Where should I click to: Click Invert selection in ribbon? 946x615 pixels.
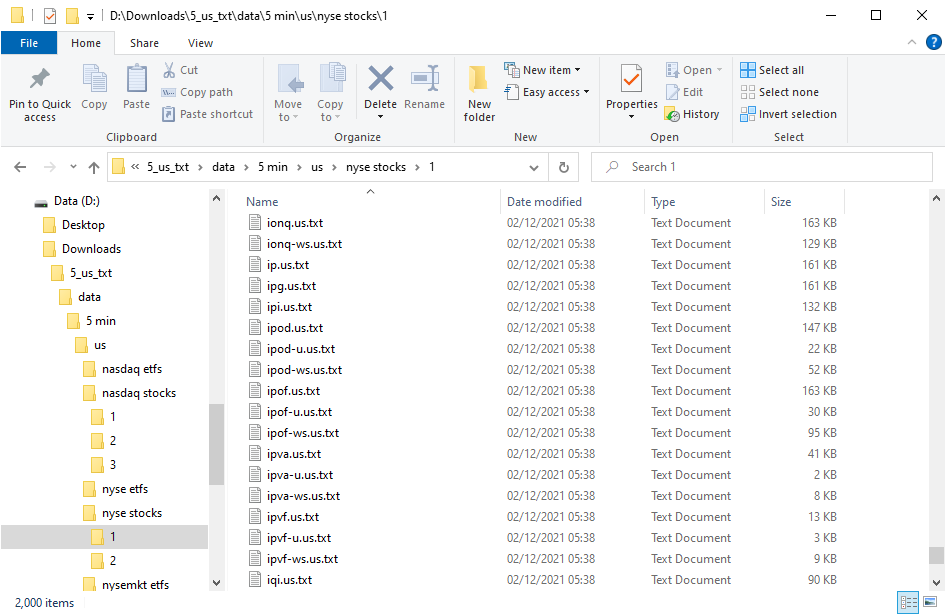[788, 114]
